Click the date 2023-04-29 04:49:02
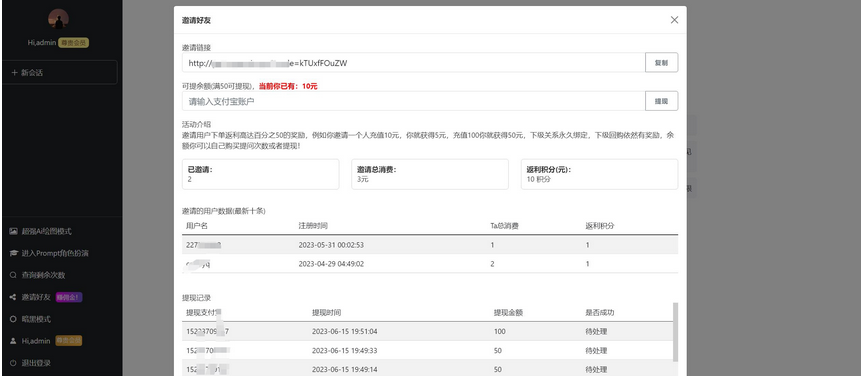The image size is (861, 376). (x=331, y=264)
